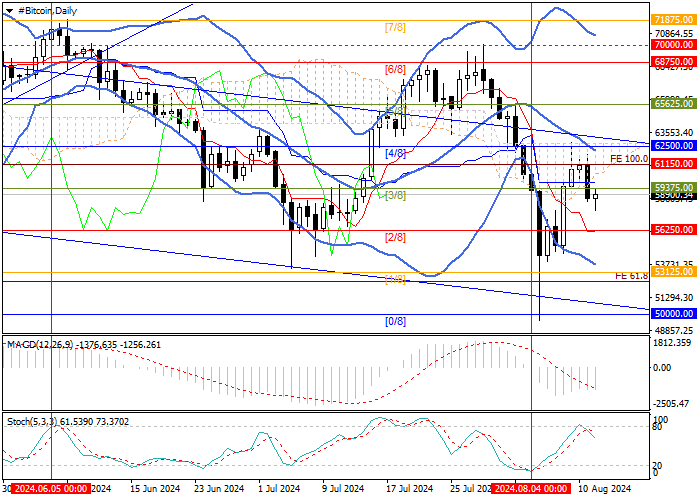Click the 51294.30 price scale value
Image resolution: width=700 pixels, height=500 pixels.
(x=674, y=298)
